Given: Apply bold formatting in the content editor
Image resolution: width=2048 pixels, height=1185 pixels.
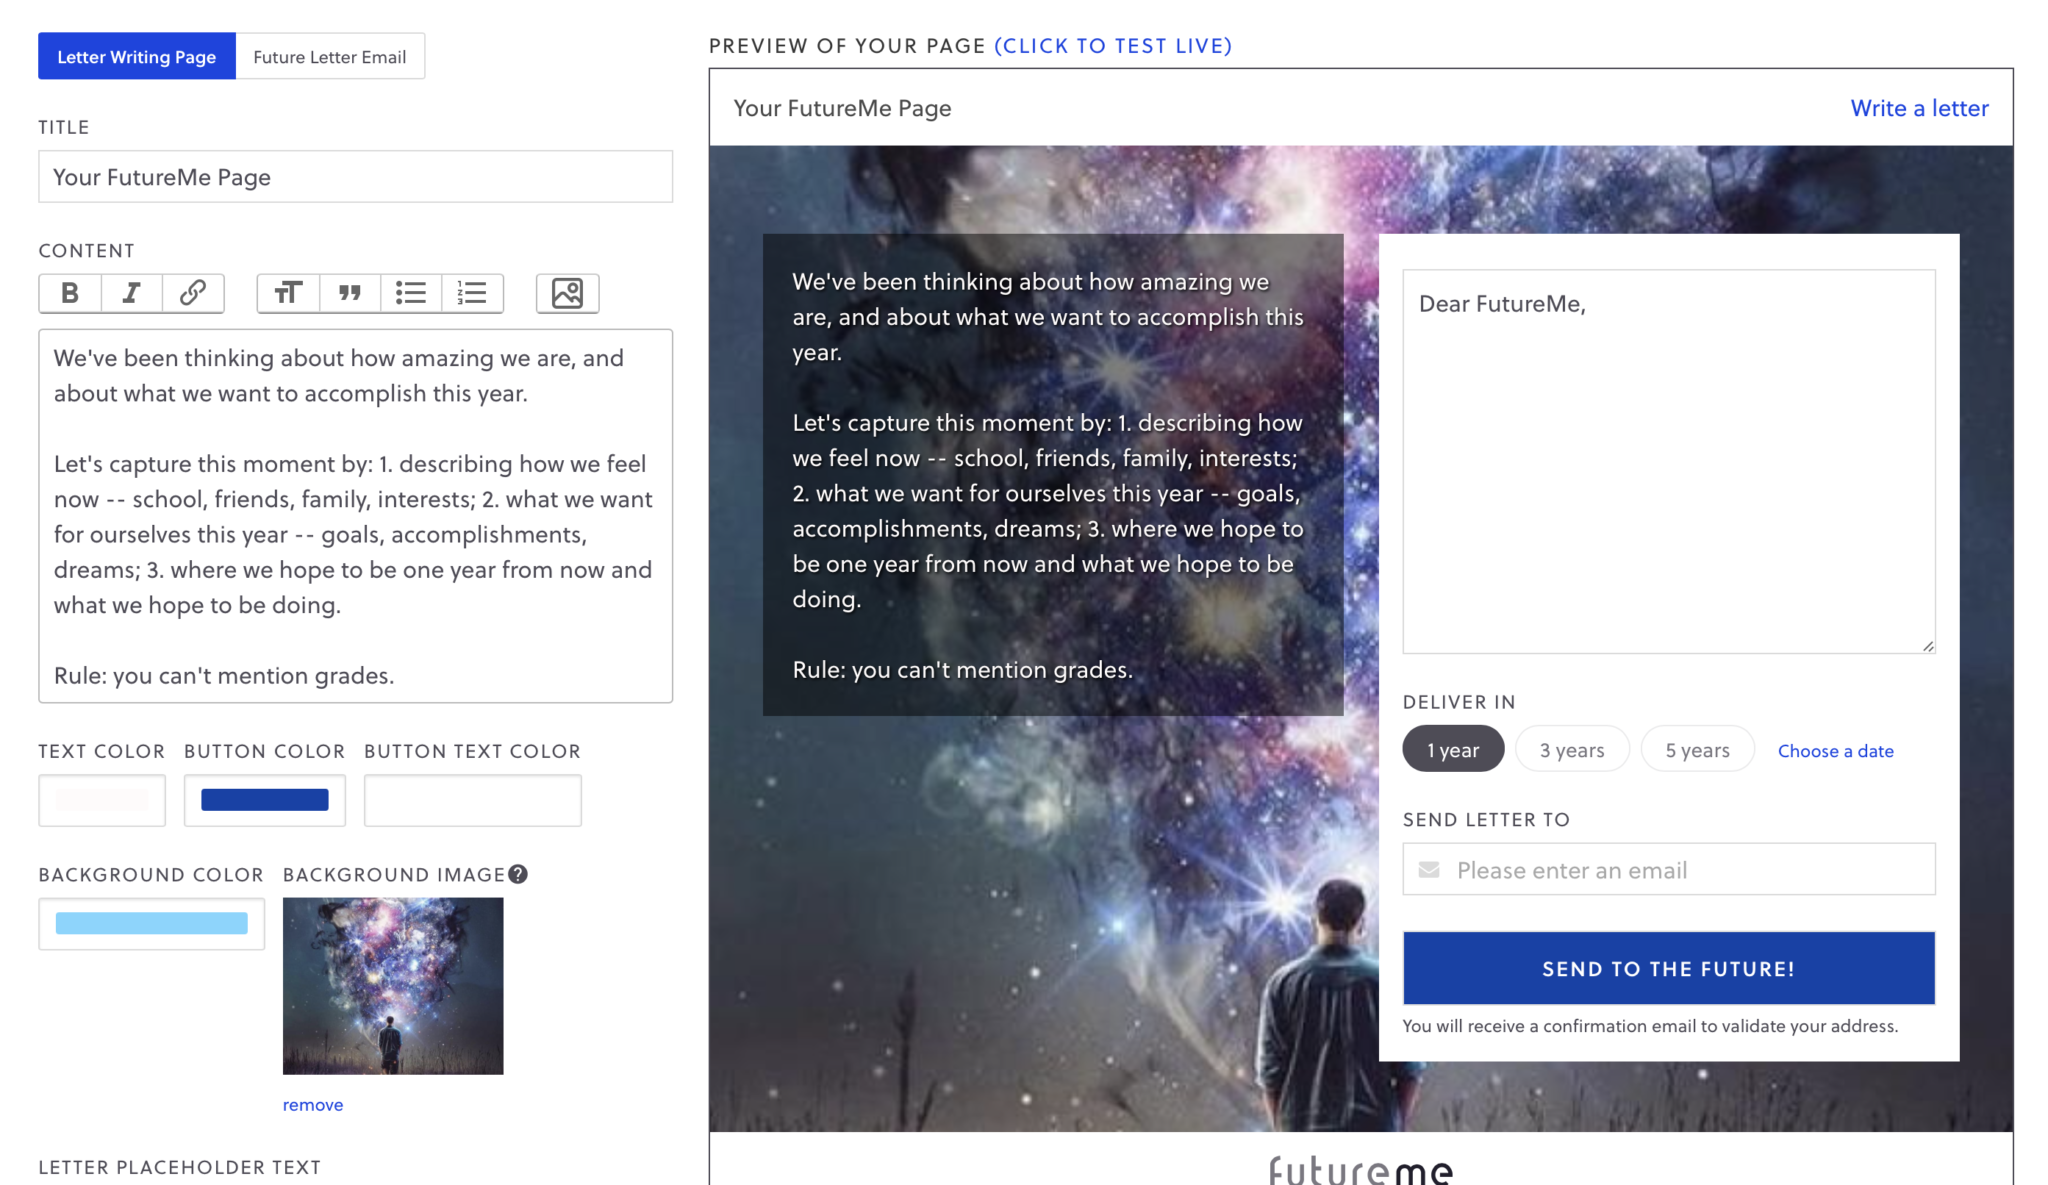Looking at the screenshot, I should point(69,293).
